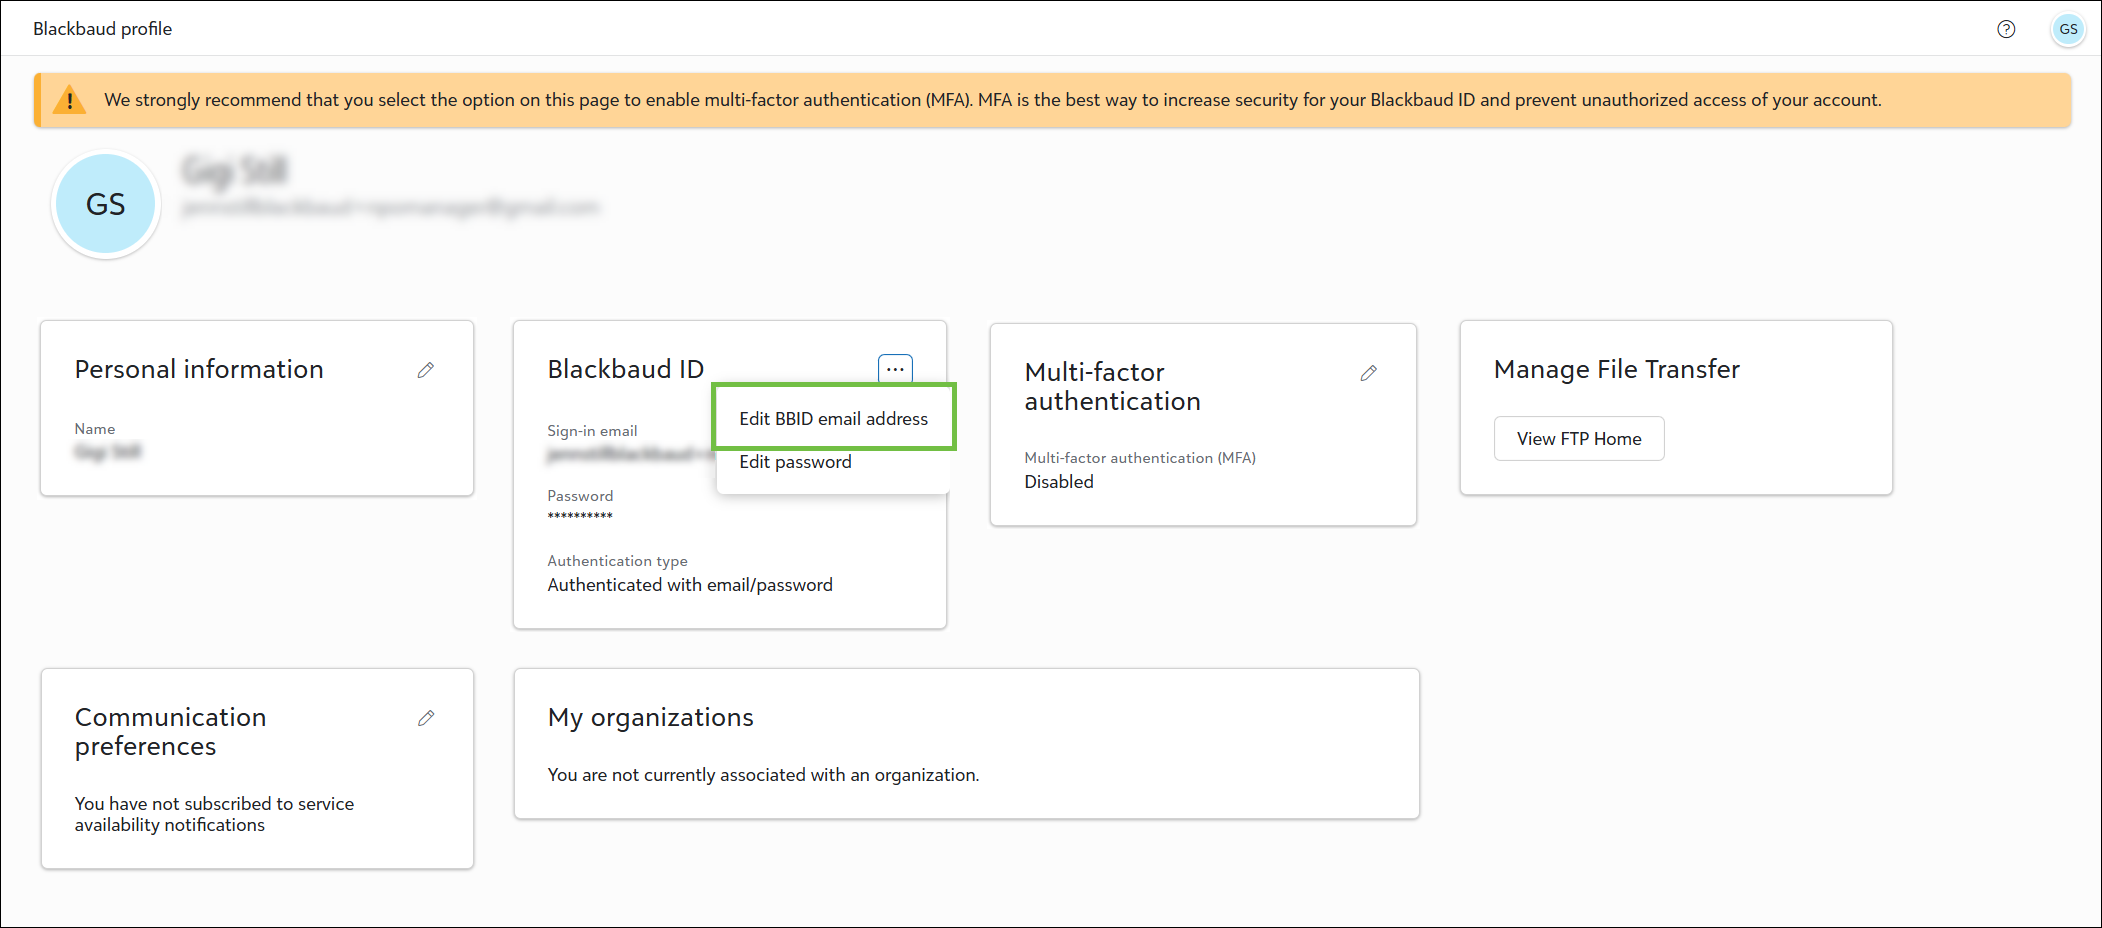Click the MFA recommendation banner text
Screen dimensions: 2102x928
click(992, 100)
